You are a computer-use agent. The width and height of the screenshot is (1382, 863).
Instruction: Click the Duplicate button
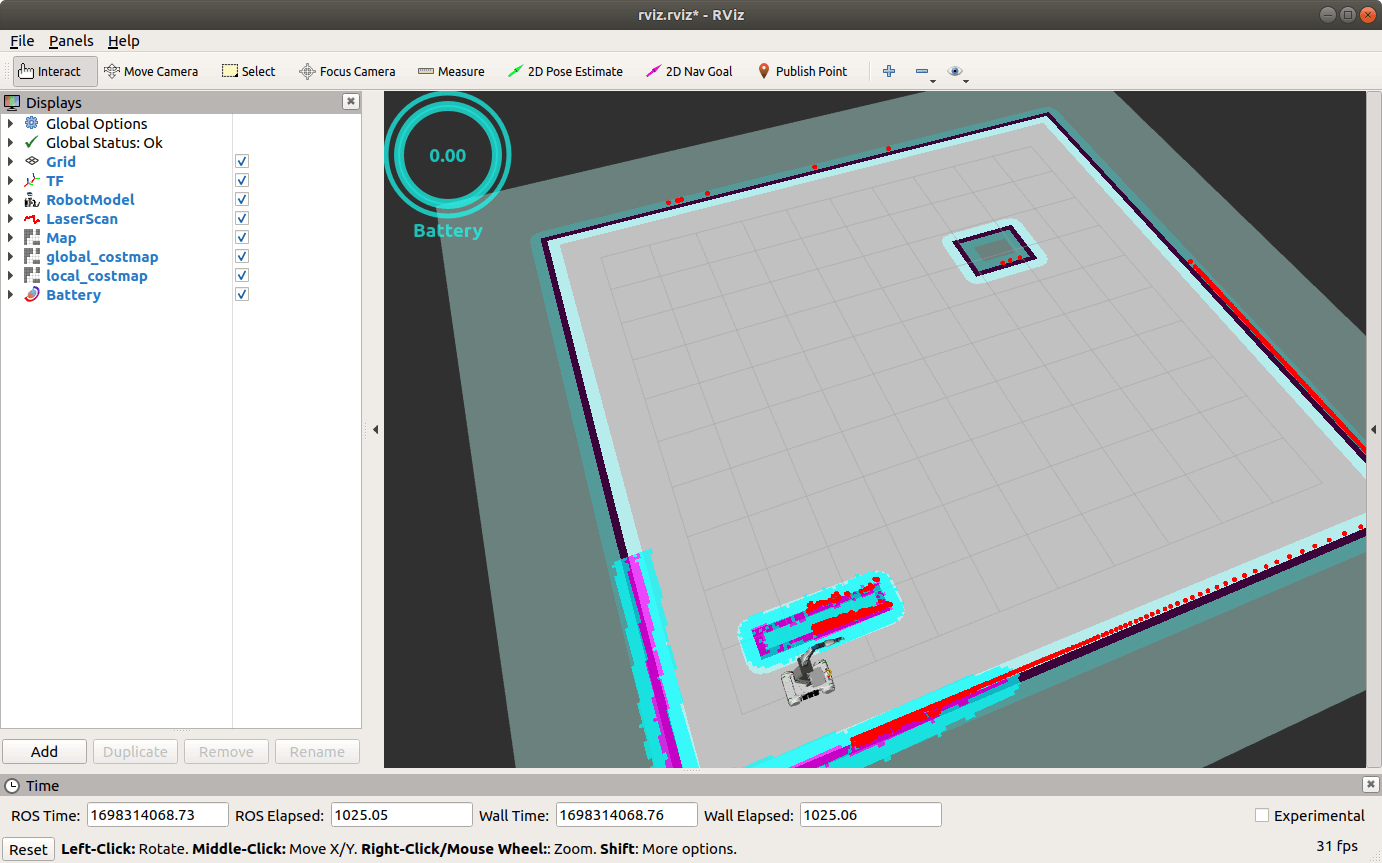(136, 751)
